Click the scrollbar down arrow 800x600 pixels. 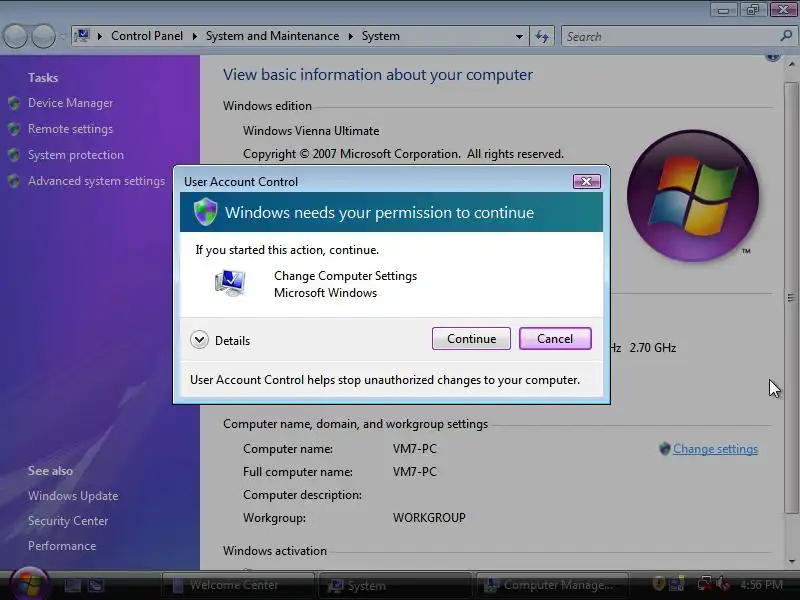(x=791, y=562)
